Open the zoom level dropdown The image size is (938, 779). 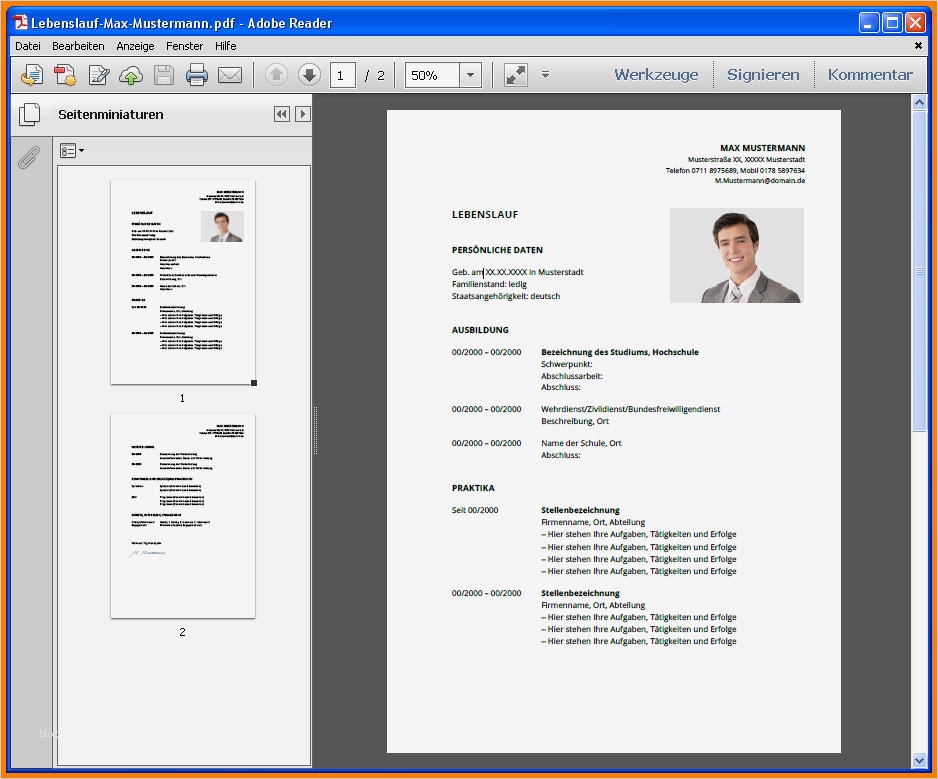(x=469, y=74)
